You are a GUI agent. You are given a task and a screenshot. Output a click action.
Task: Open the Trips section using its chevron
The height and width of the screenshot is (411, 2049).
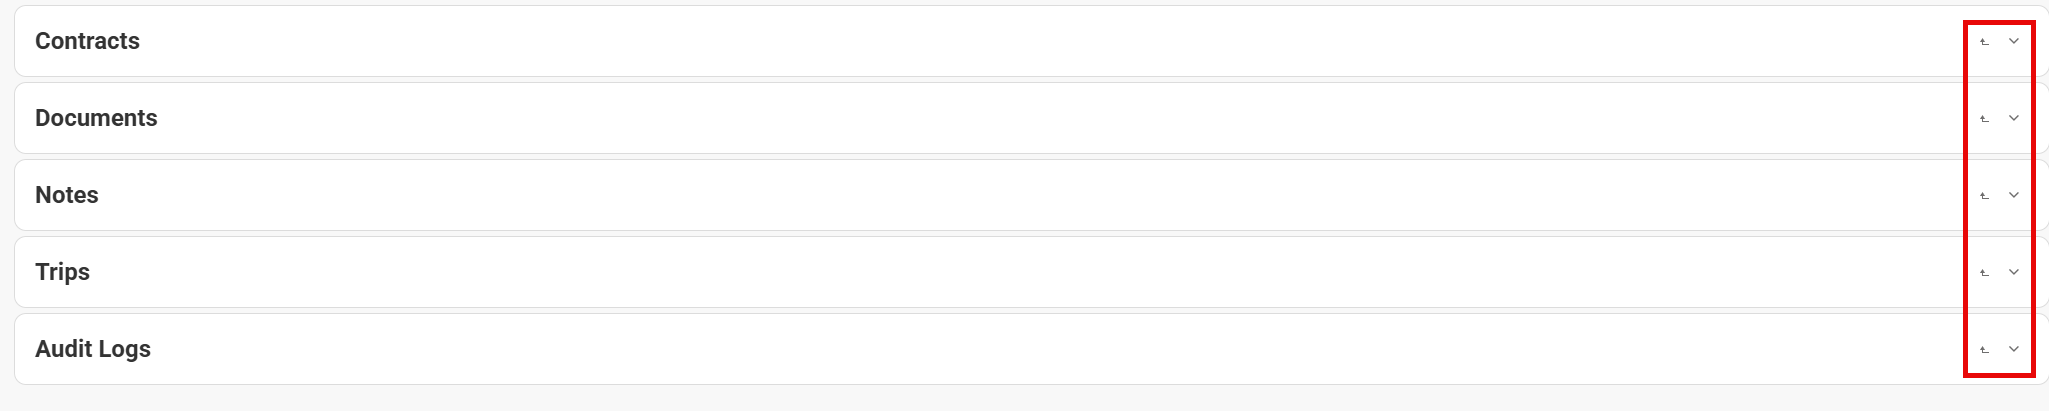pyautogui.click(x=2014, y=272)
